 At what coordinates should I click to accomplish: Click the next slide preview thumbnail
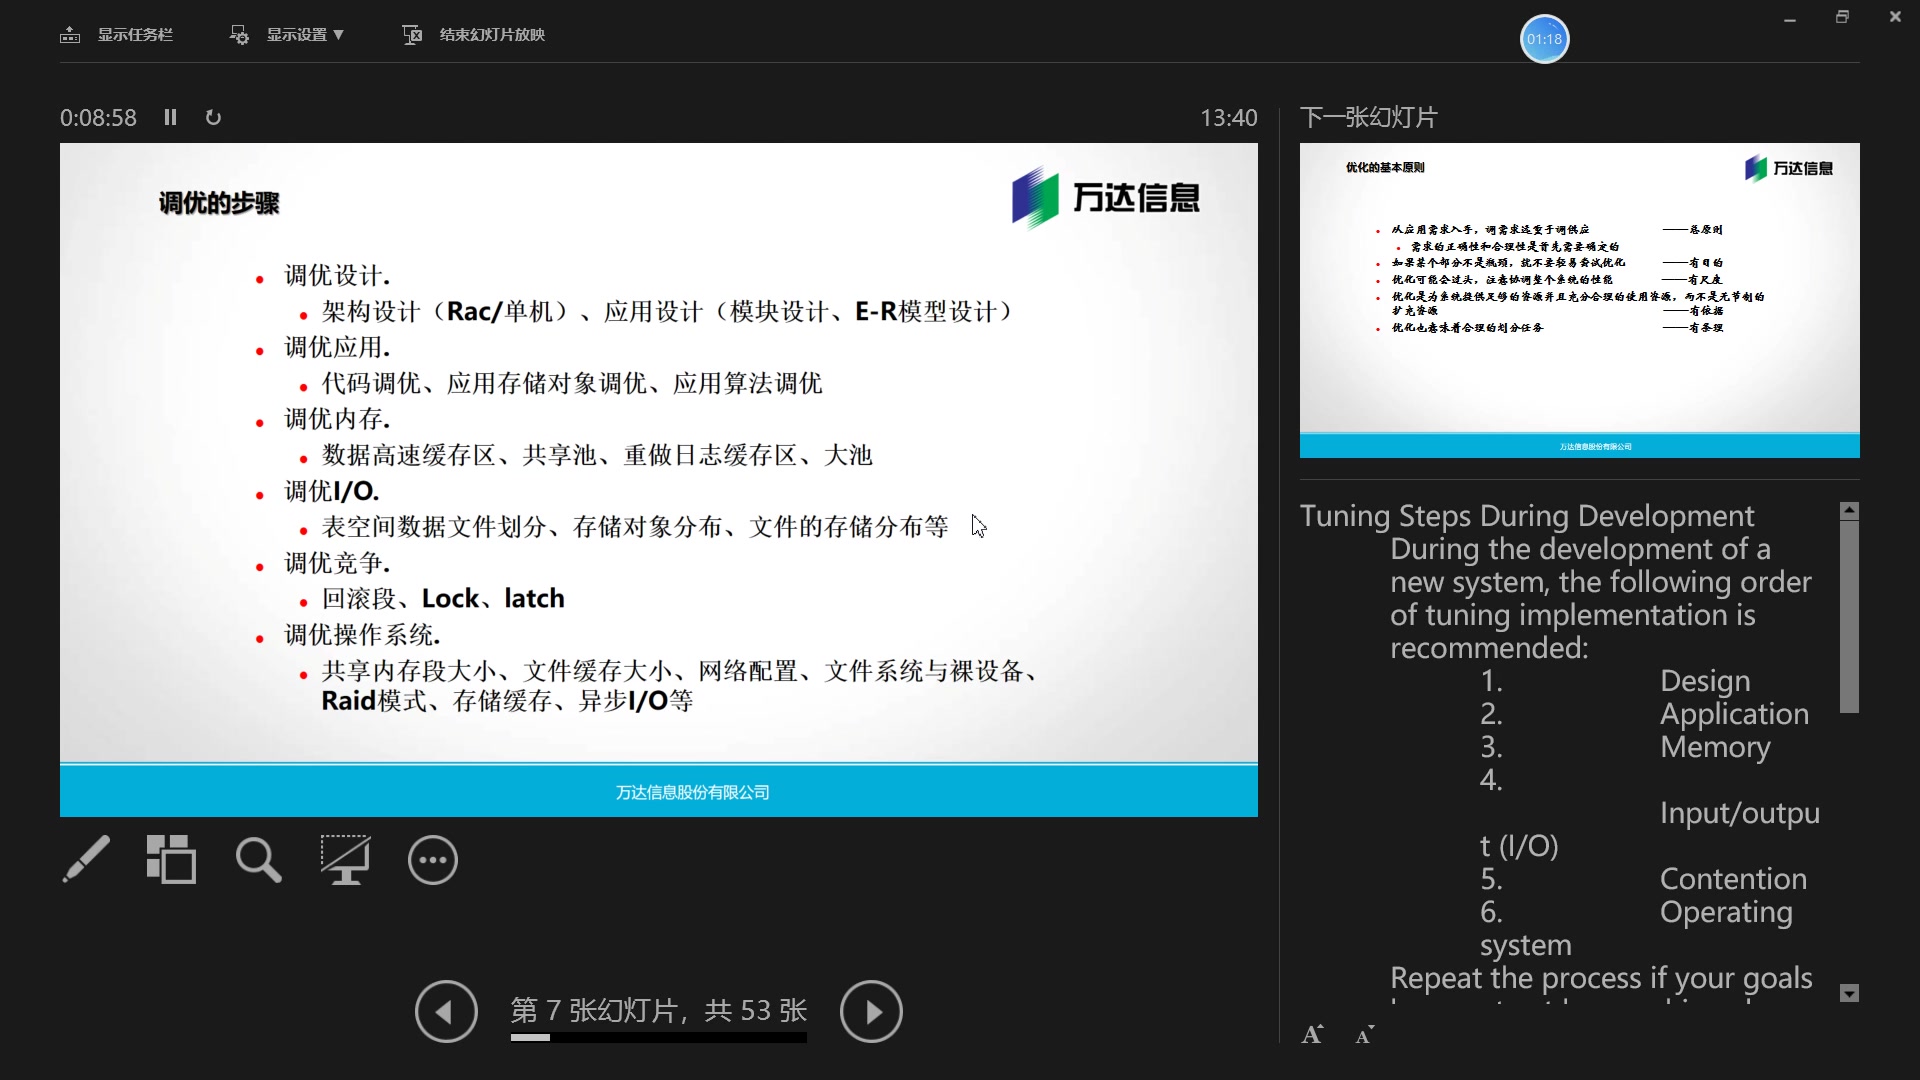point(1579,300)
